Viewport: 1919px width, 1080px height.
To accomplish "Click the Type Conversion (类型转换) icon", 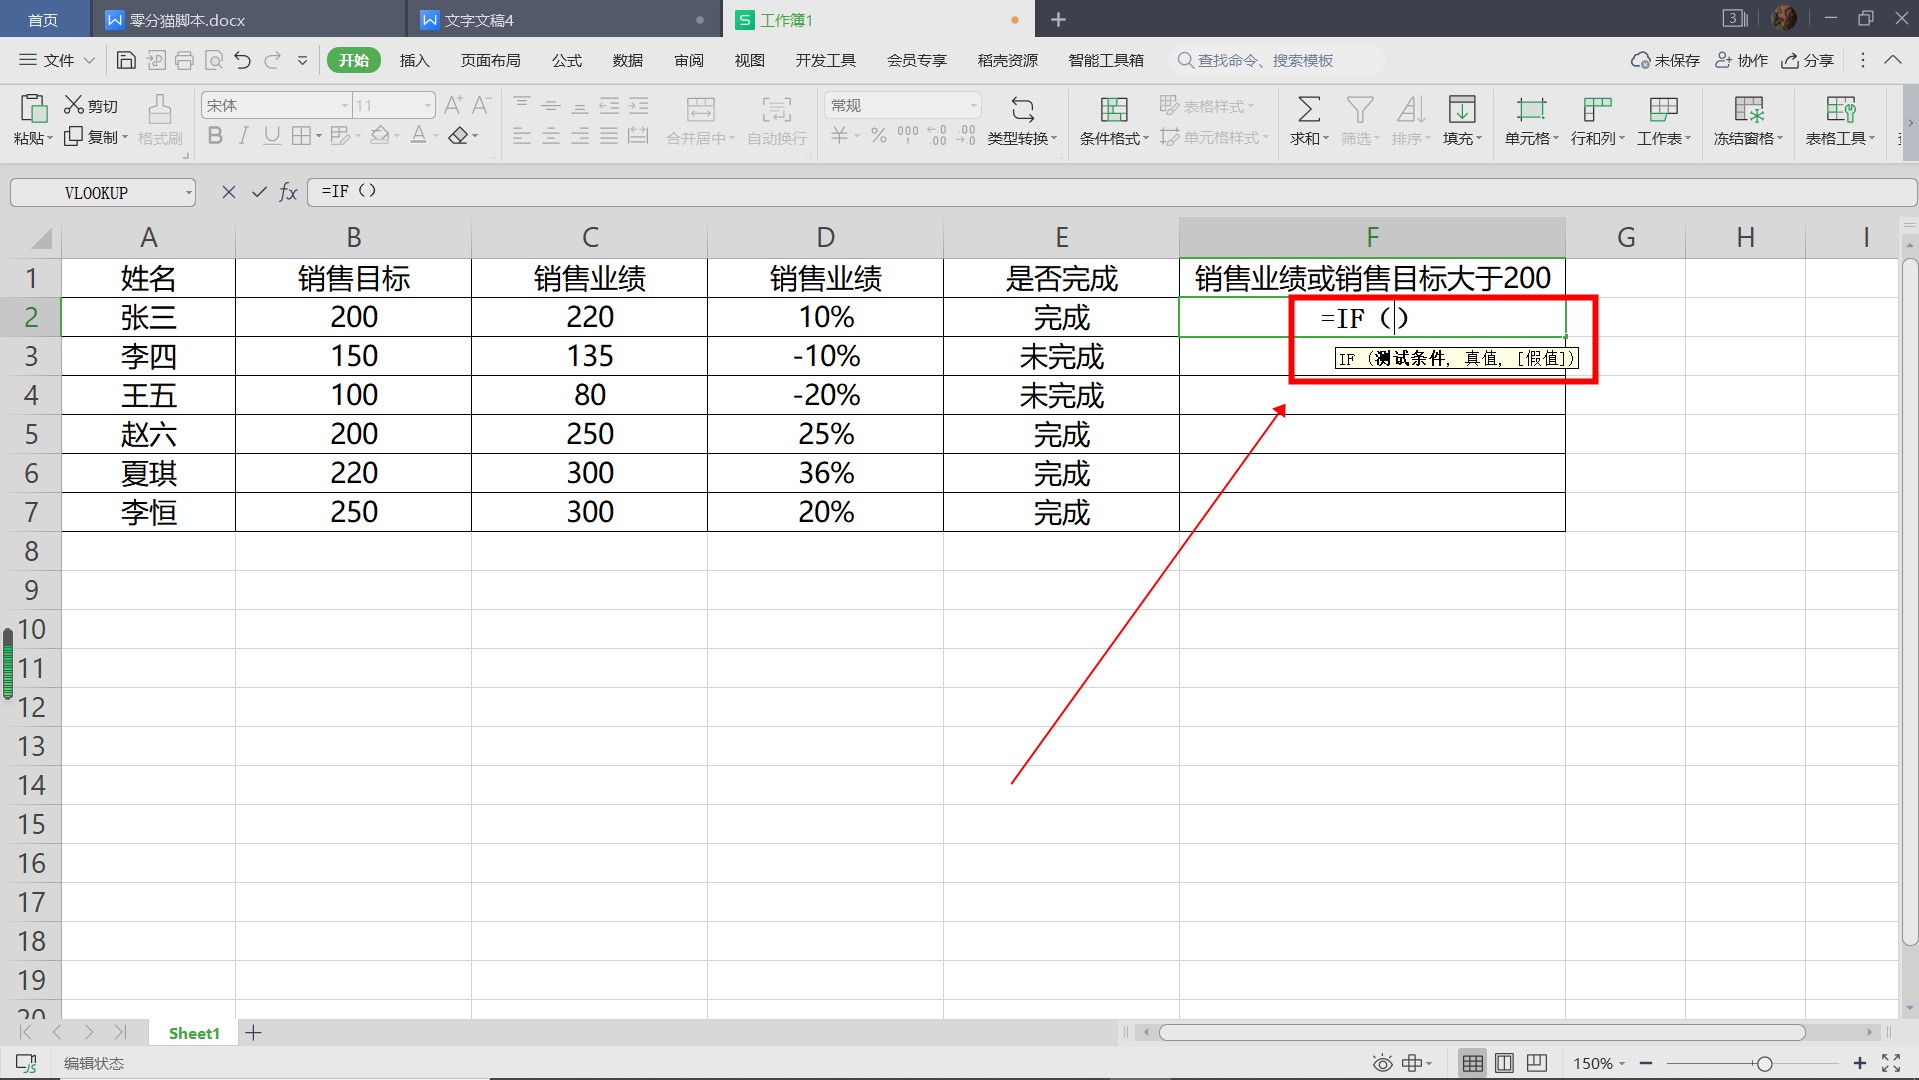I will [x=1022, y=109].
